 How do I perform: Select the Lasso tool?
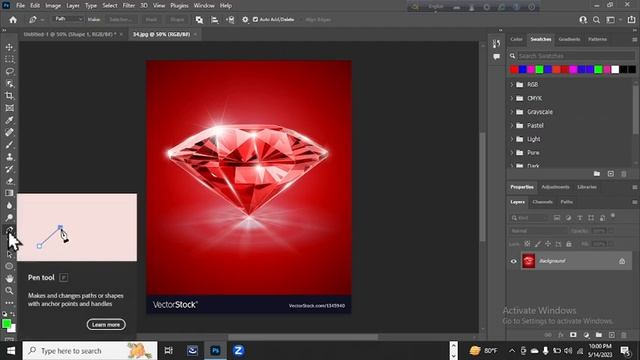click(x=9, y=71)
